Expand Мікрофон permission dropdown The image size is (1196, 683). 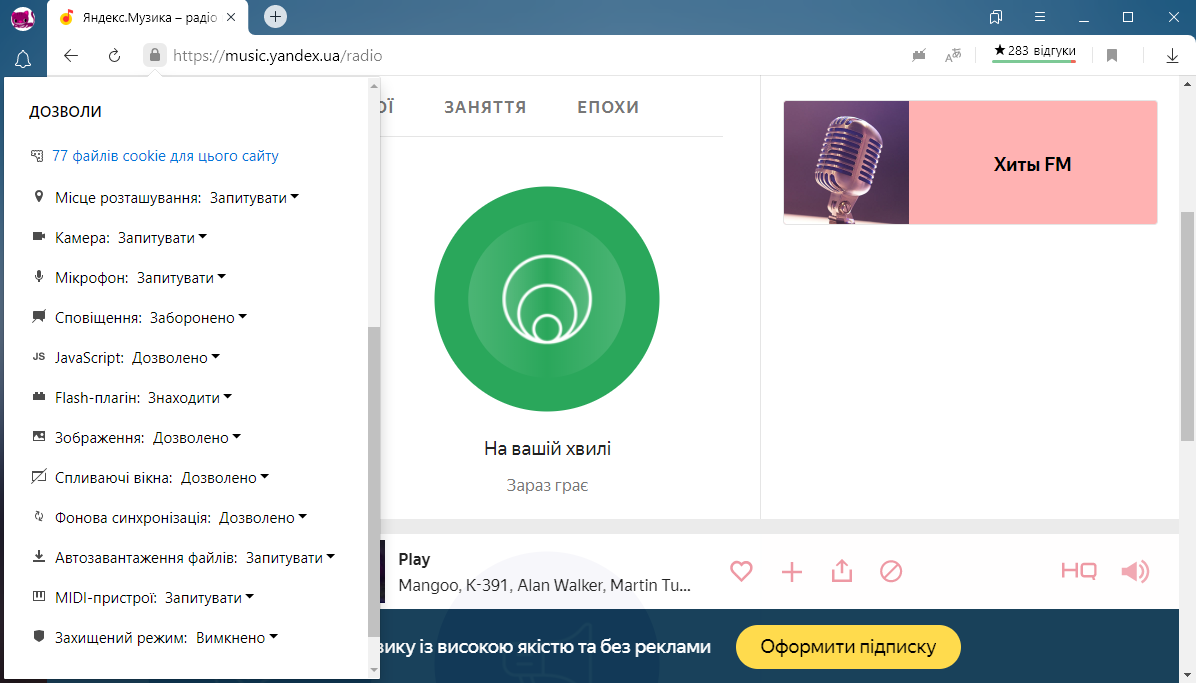click(x=182, y=278)
